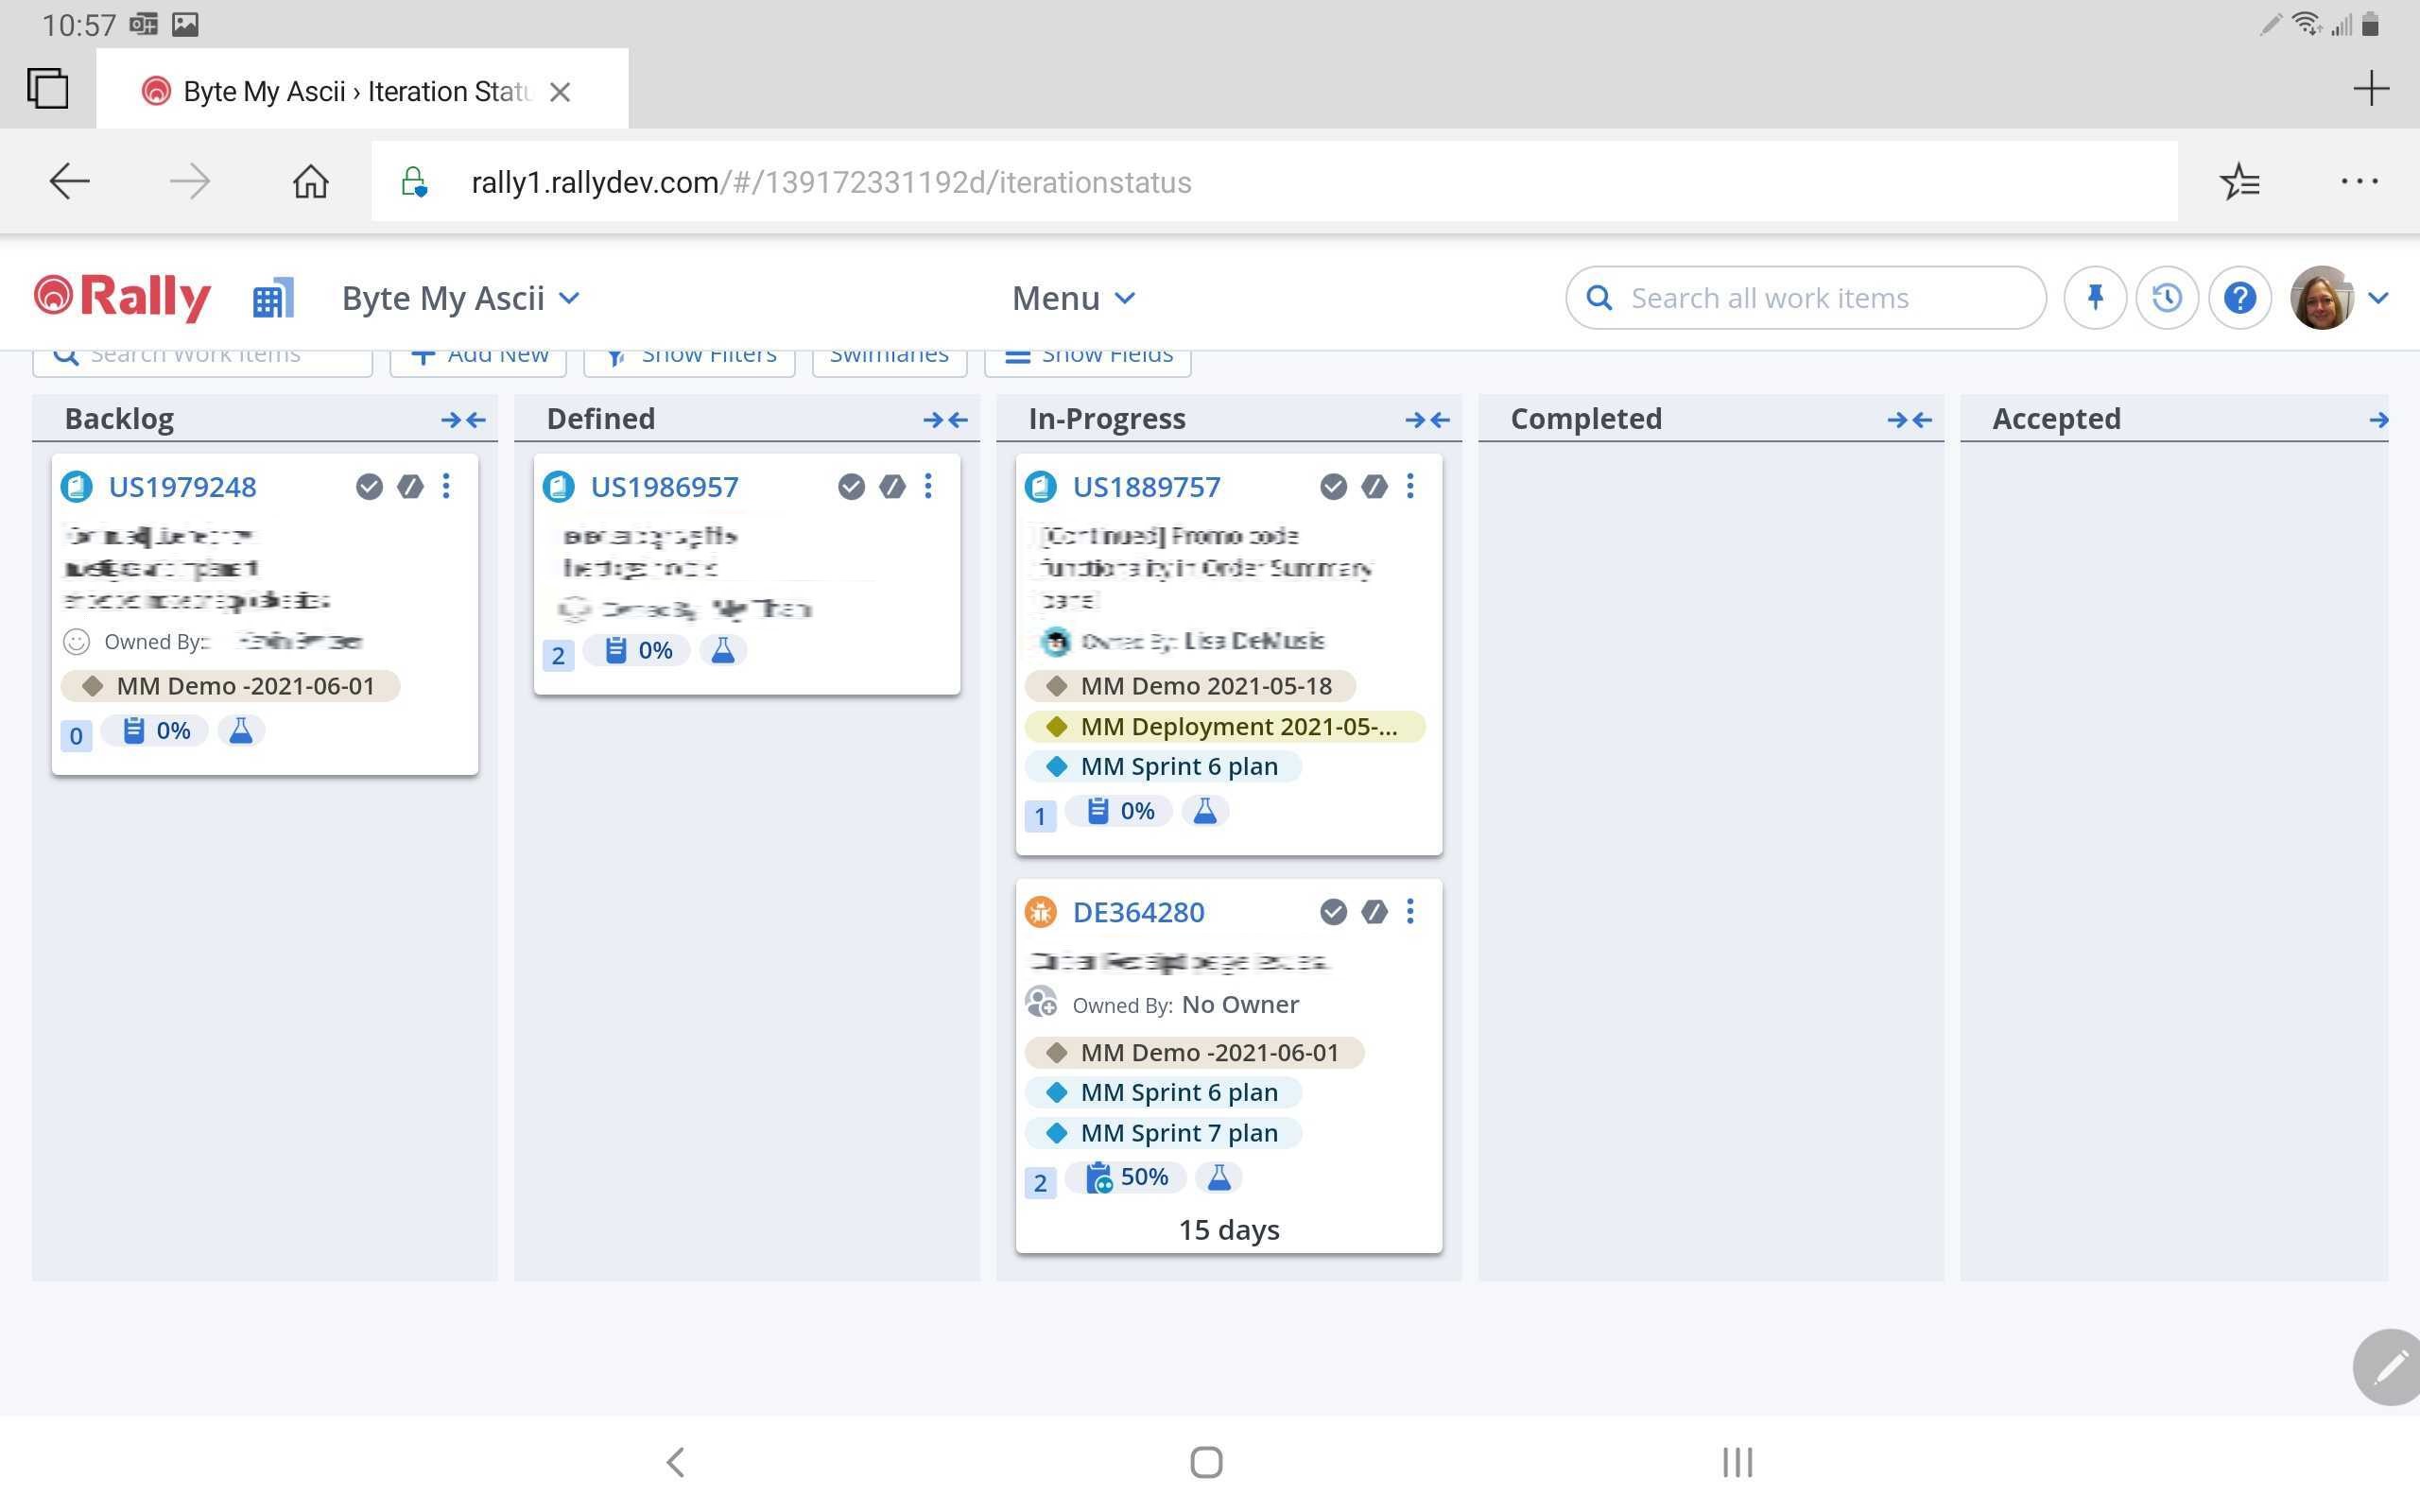Open story US1889757

[1146, 487]
